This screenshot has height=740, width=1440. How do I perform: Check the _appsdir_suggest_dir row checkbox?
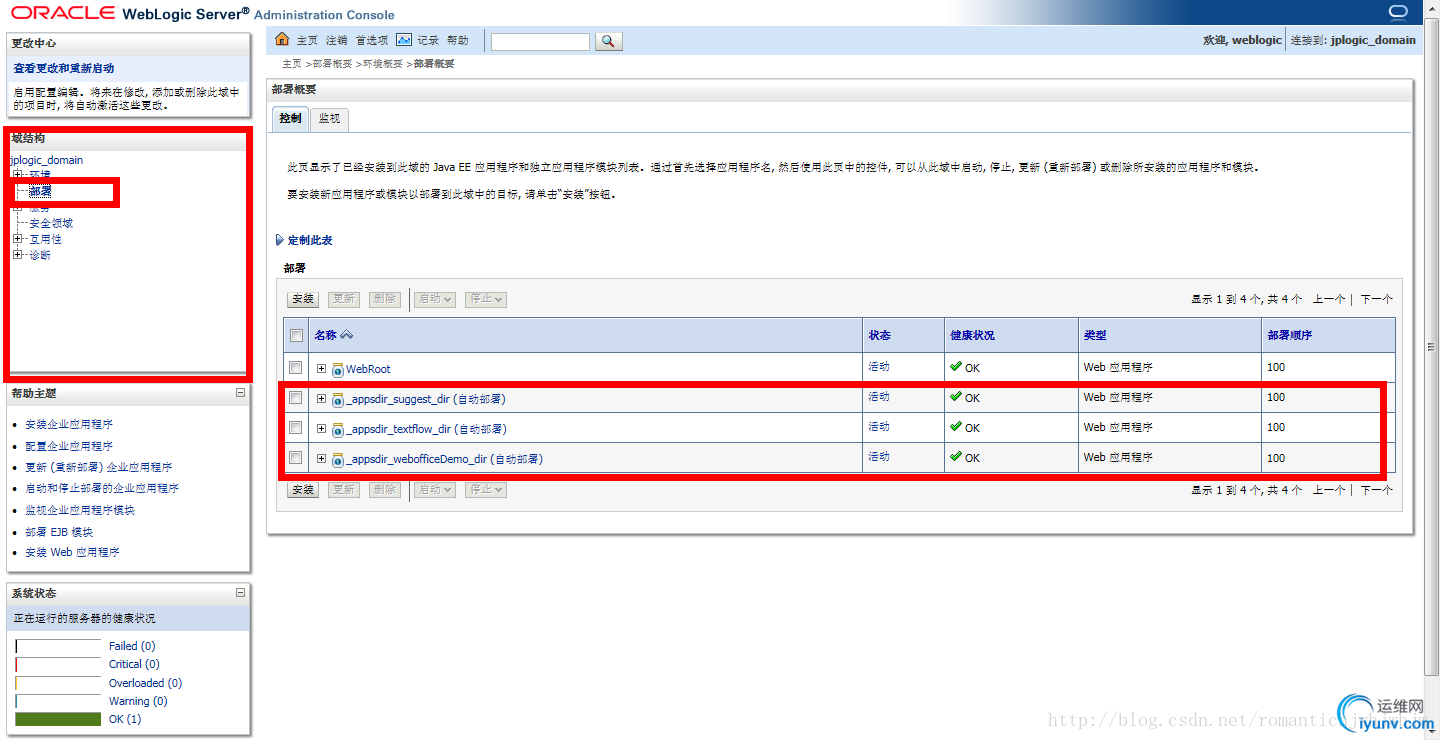click(x=296, y=397)
